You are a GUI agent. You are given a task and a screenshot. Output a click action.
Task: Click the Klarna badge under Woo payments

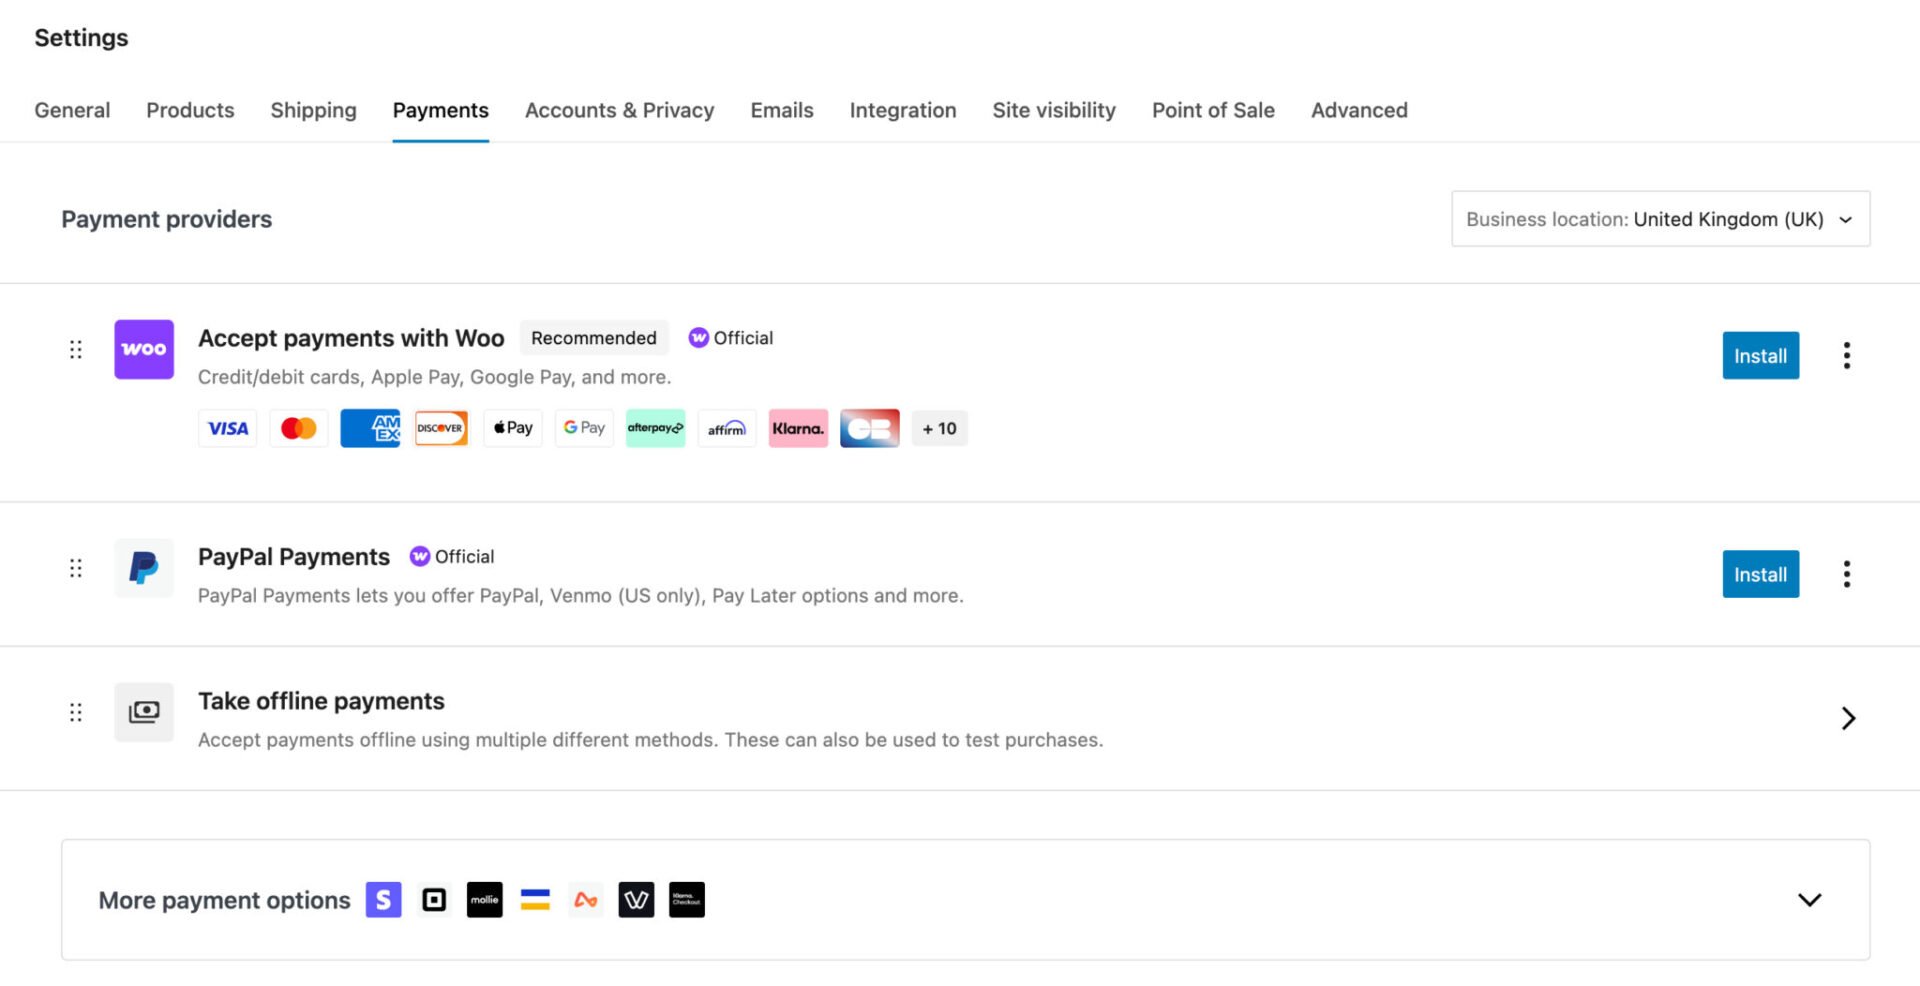(798, 428)
